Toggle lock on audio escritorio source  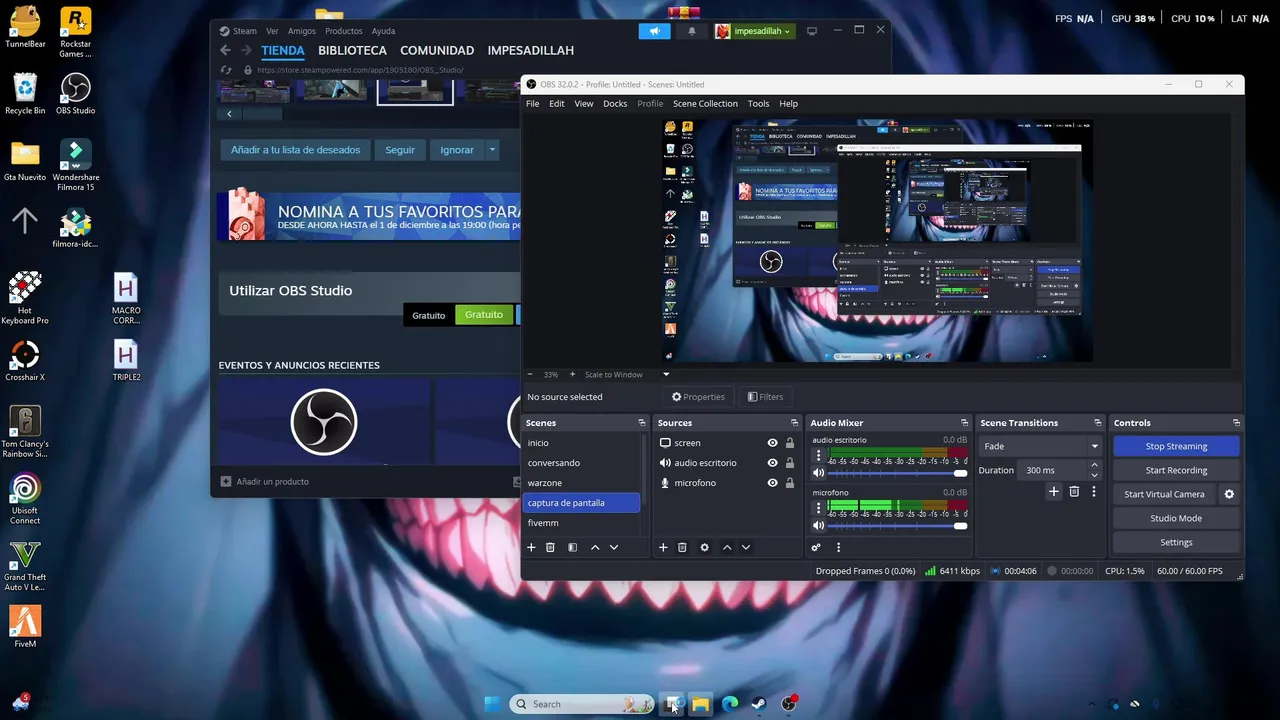coord(790,463)
